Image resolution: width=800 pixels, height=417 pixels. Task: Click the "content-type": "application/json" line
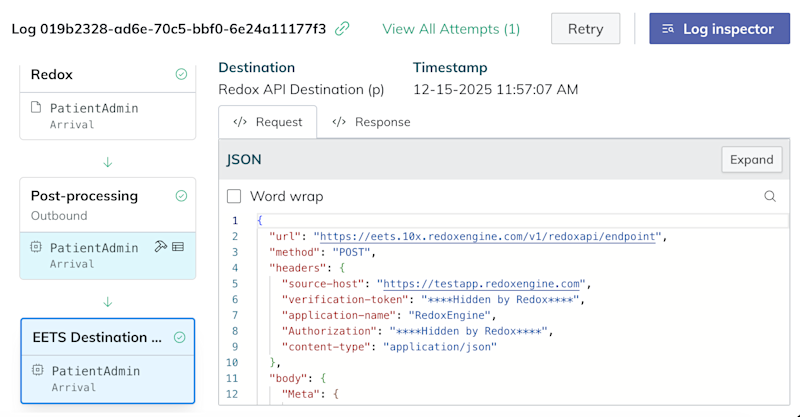pos(389,347)
